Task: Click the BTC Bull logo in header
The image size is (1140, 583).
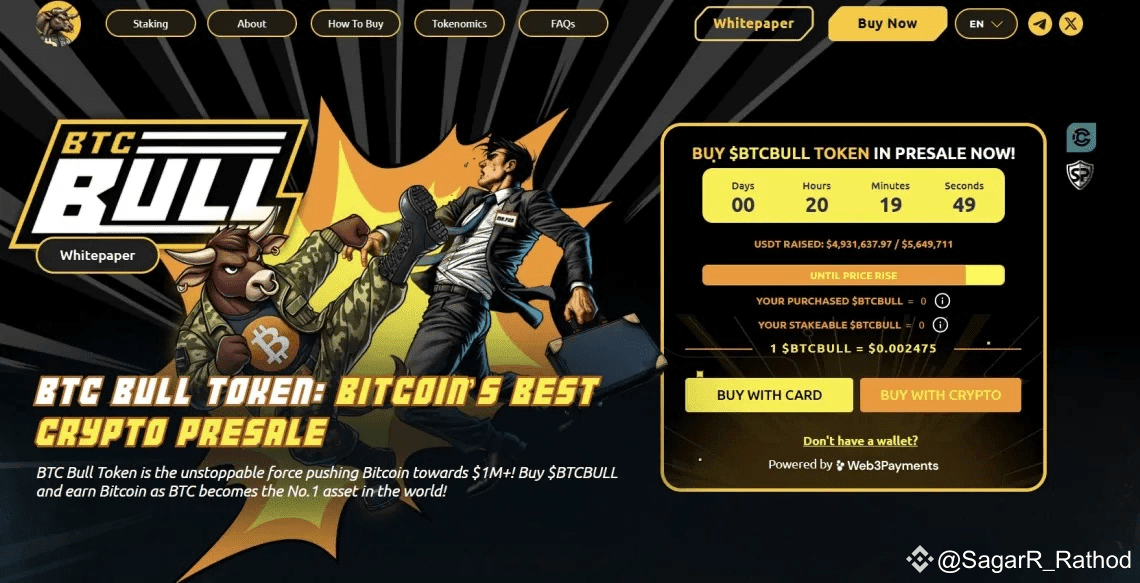Action: point(58,24)
